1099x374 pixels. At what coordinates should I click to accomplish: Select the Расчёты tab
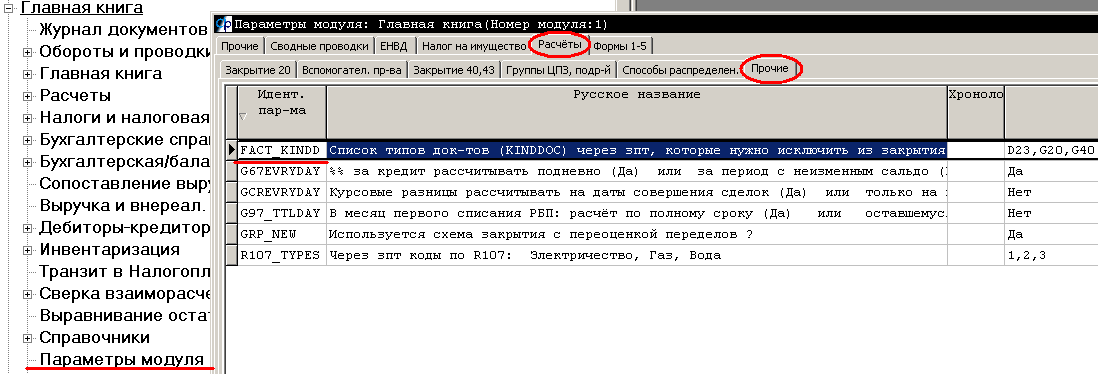(559, 44)
